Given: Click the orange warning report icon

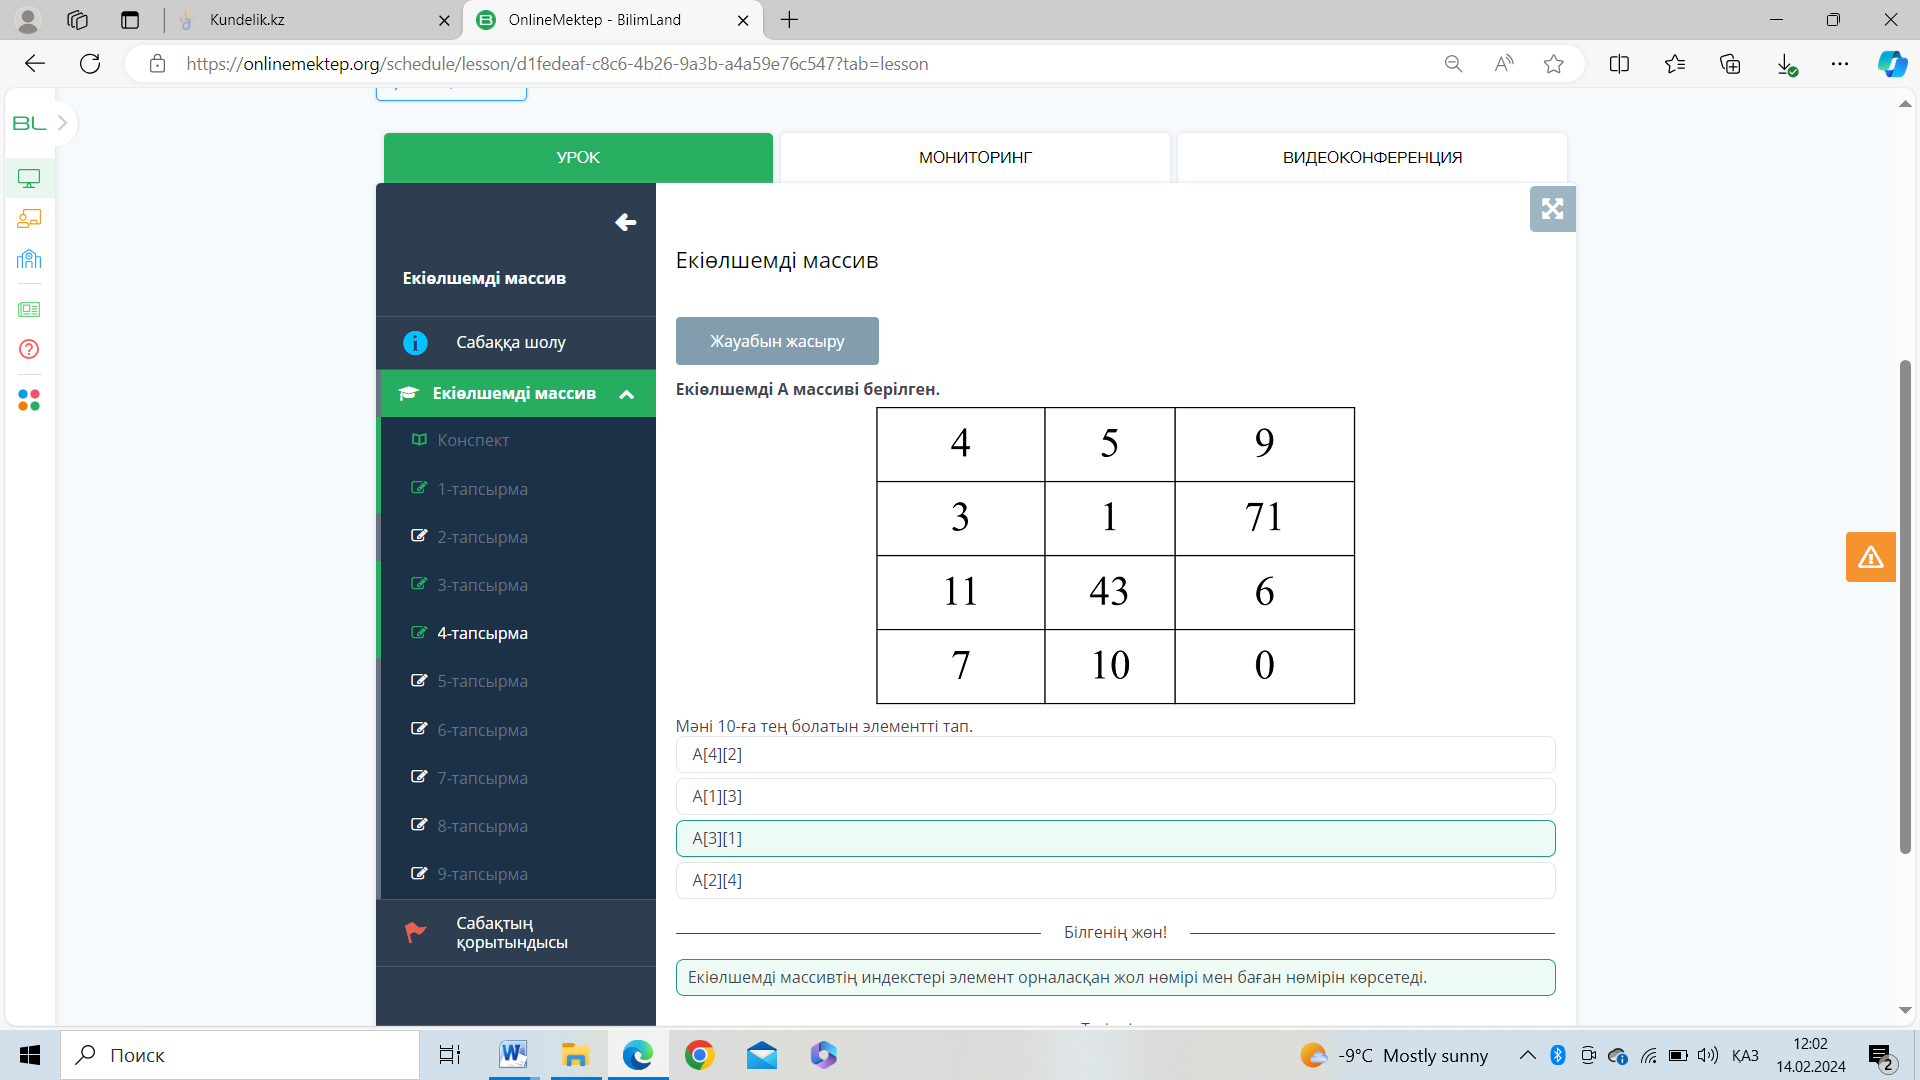Looking at the screenshot, I should click(x=1870, y=557).
